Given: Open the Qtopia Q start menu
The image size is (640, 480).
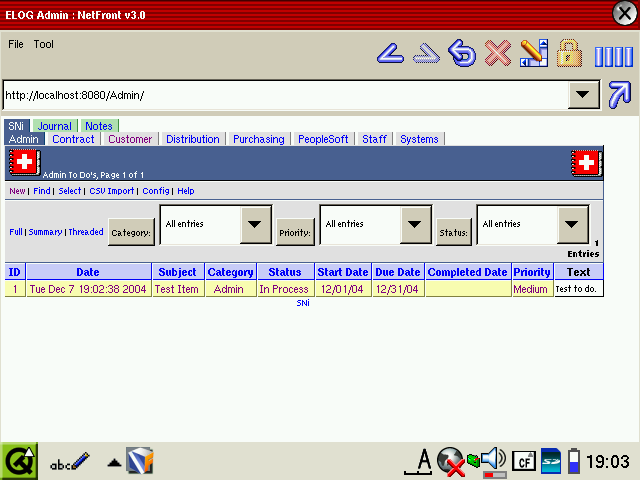Looking at the screenshot, I should [x=19, y=461].
